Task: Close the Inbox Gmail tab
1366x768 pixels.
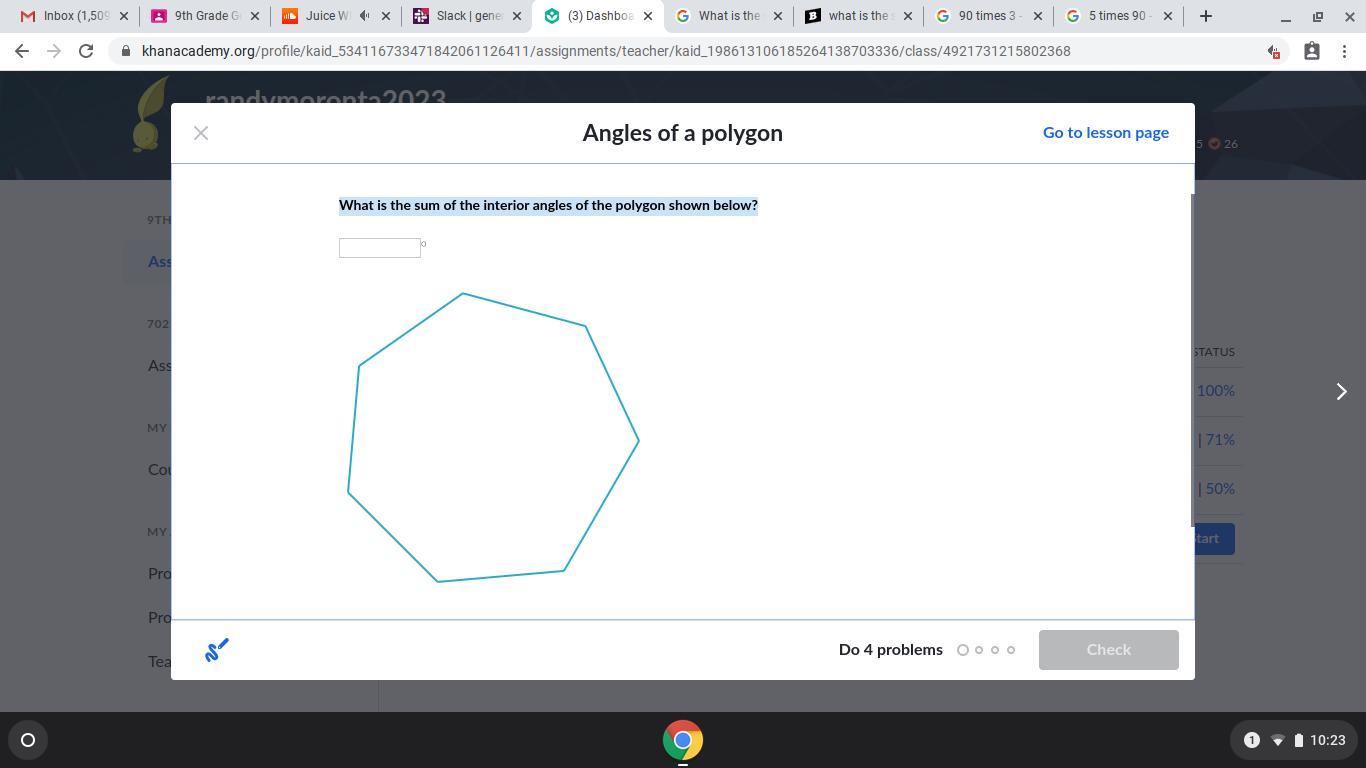Action: [x=124, y=16]
